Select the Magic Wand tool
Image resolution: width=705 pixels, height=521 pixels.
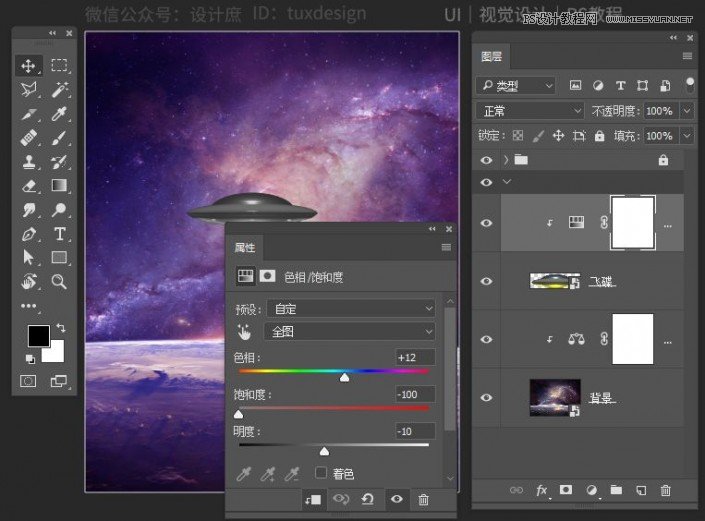[59, 89]
